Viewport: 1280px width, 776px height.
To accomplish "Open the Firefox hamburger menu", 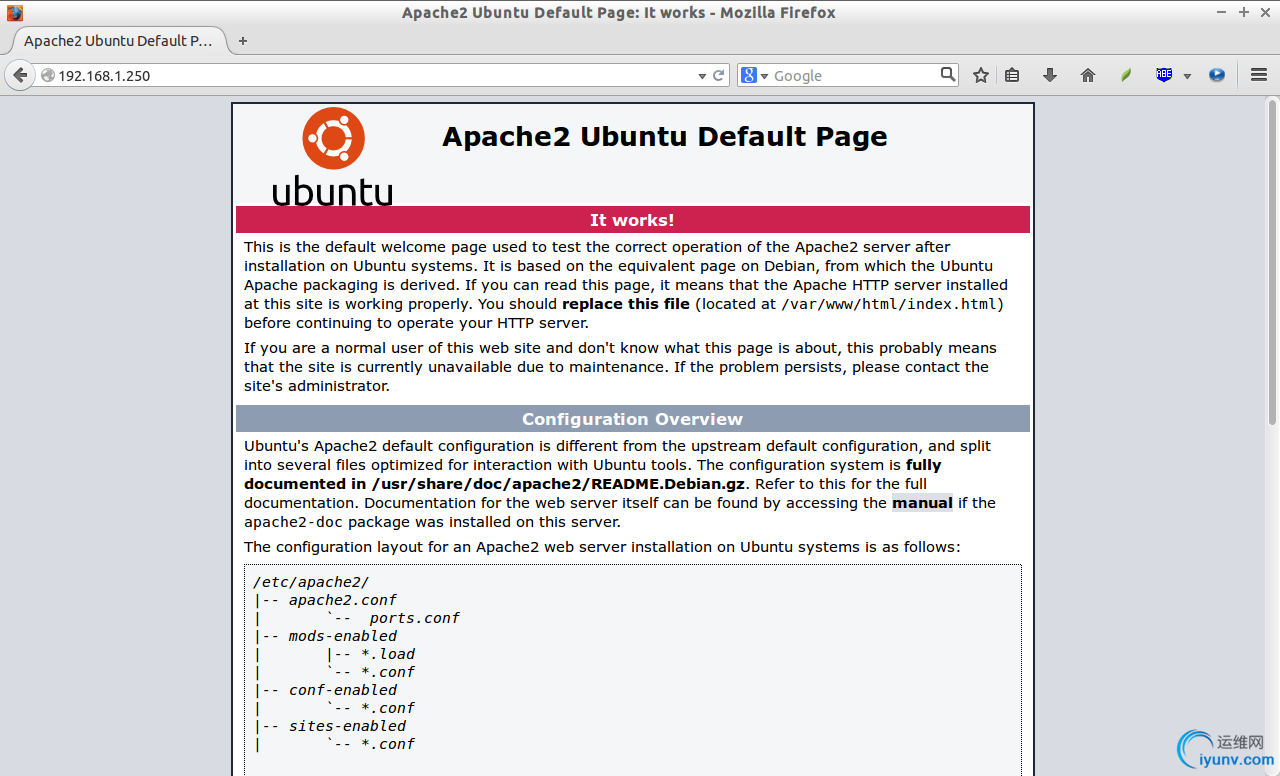I will (1259, 75).
